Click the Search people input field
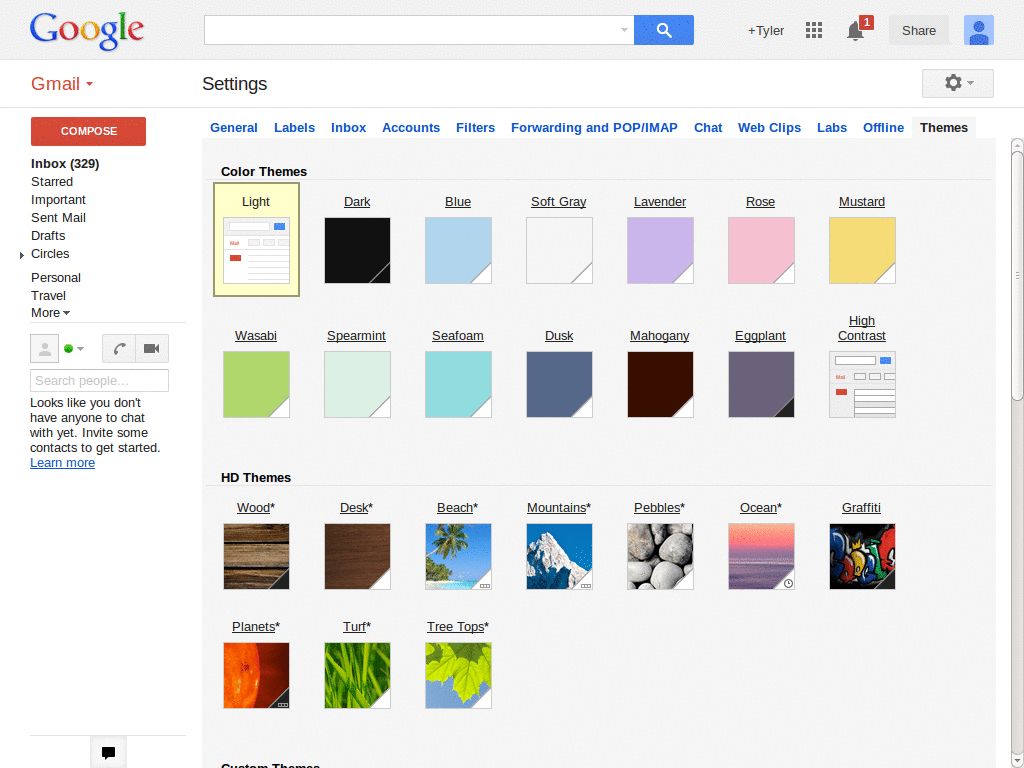The height and width of the screenshot is (768, 1024). (x=99, y=381)
